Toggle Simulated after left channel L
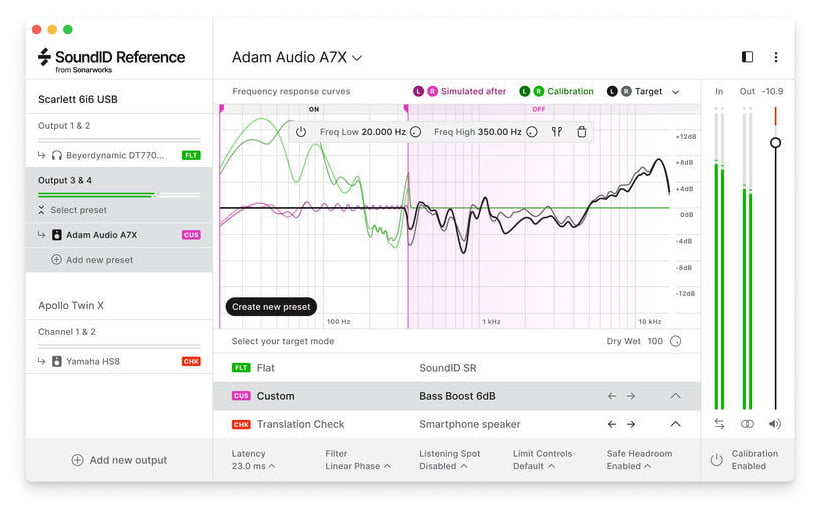 tap(418, 91)
